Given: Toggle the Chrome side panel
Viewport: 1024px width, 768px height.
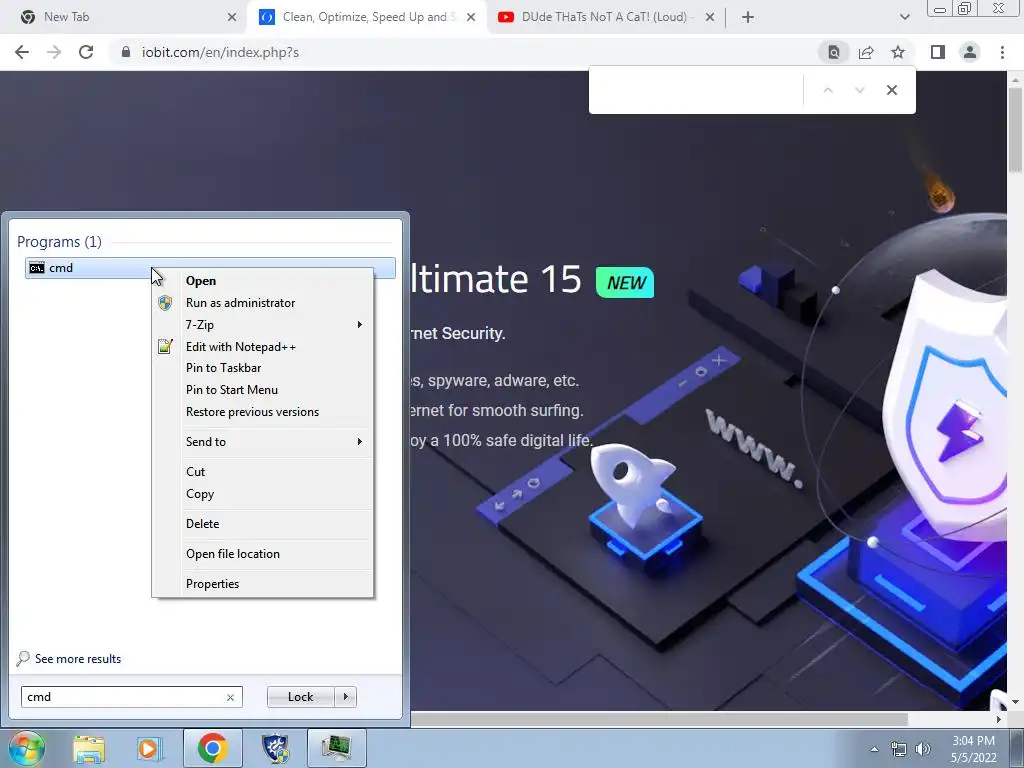Looking at the screenshot, I should (x=938, y=52).
